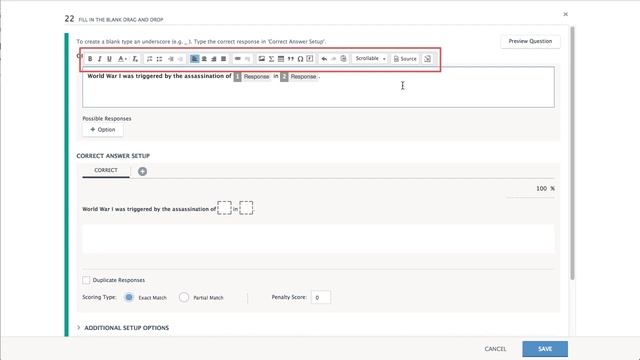The height and width of the screenshot is (360, 640).
Task: Align text left
Action: [194, 59]
